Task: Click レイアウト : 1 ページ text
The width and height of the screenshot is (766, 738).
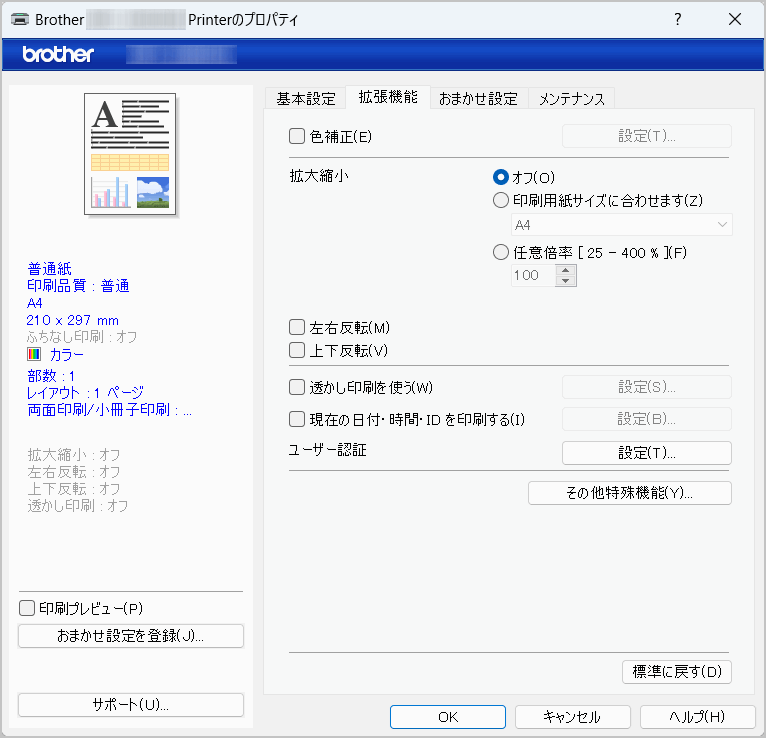Action: tap(85, 392)
